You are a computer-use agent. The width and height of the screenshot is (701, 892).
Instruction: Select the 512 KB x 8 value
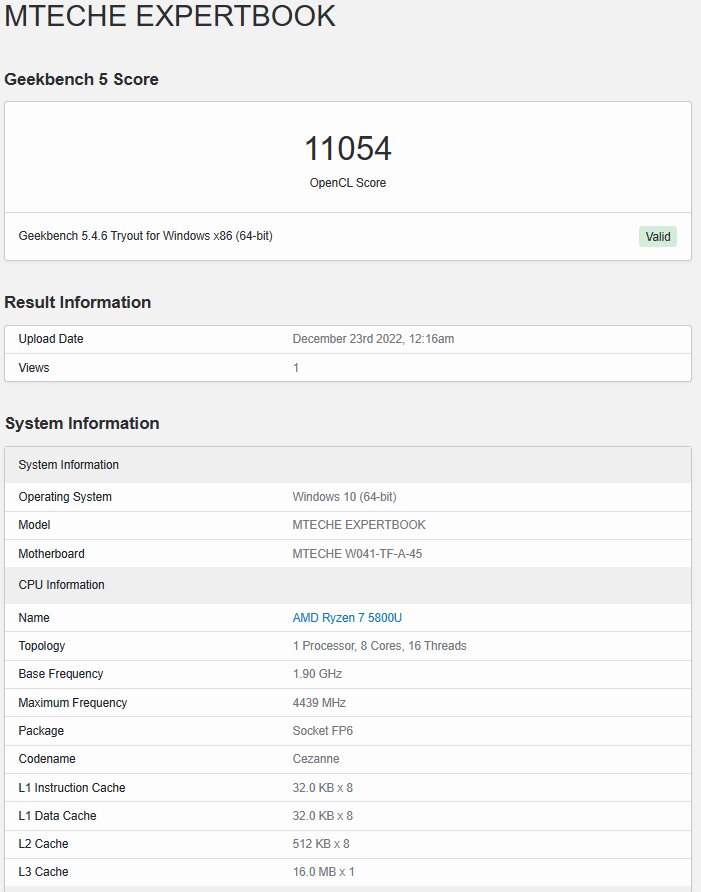tap(321, 844)
